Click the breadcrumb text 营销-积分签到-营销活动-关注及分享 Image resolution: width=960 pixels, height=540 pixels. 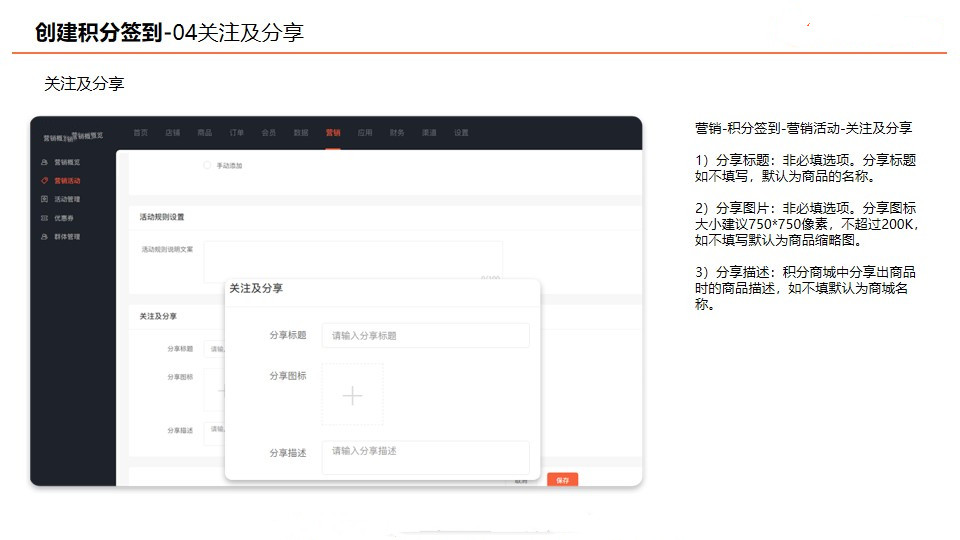(803, 128)
